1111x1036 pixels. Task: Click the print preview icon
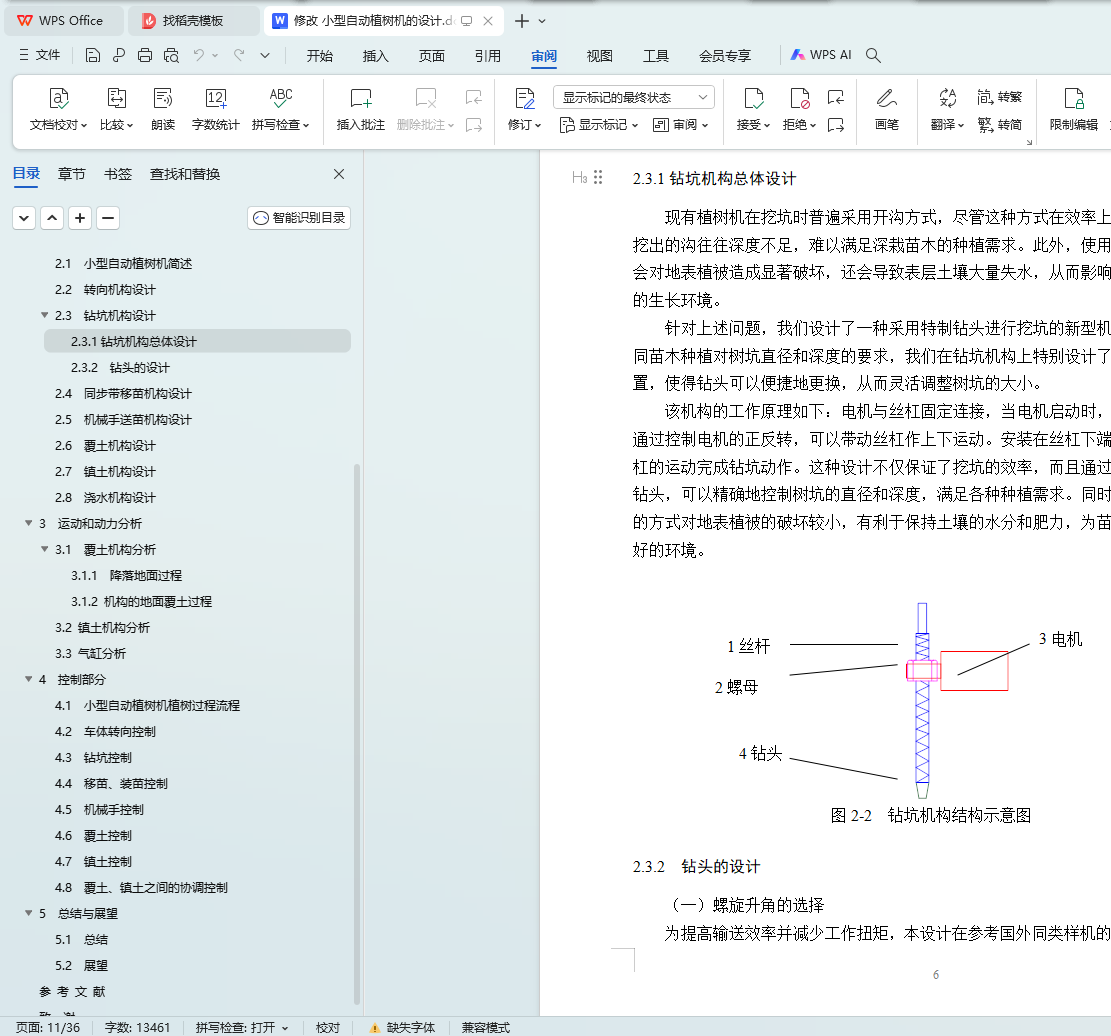pyautogui.click(x=171, y=55)
